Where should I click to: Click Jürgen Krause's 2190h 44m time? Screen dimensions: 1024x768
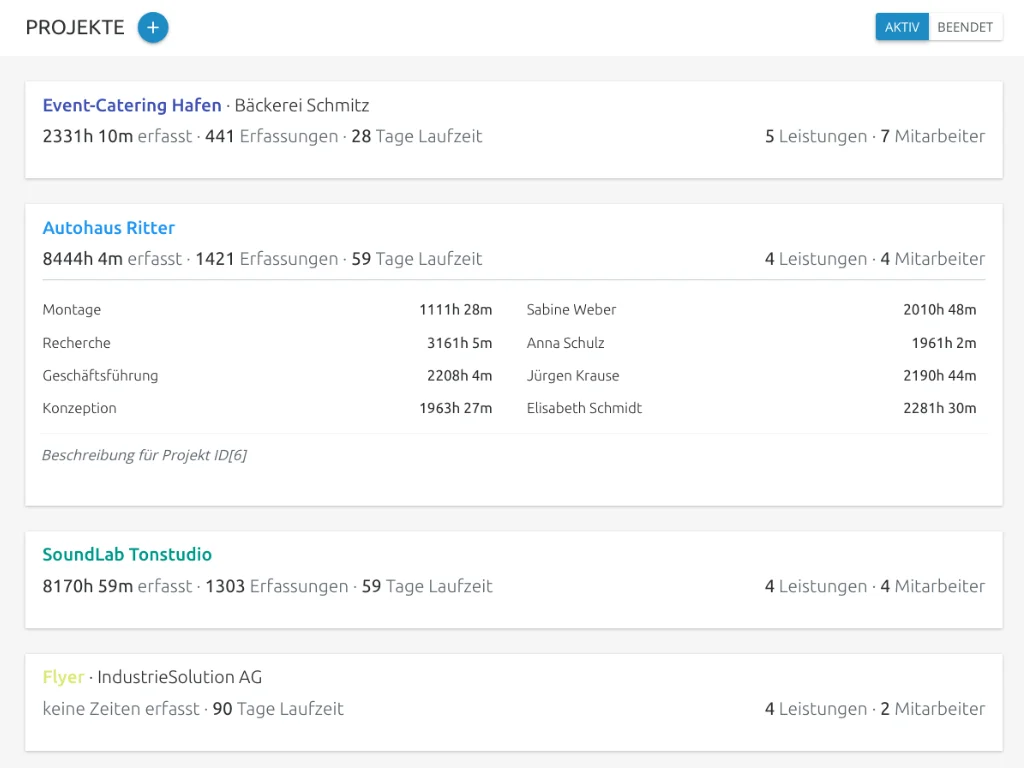(x=940, y=376)
